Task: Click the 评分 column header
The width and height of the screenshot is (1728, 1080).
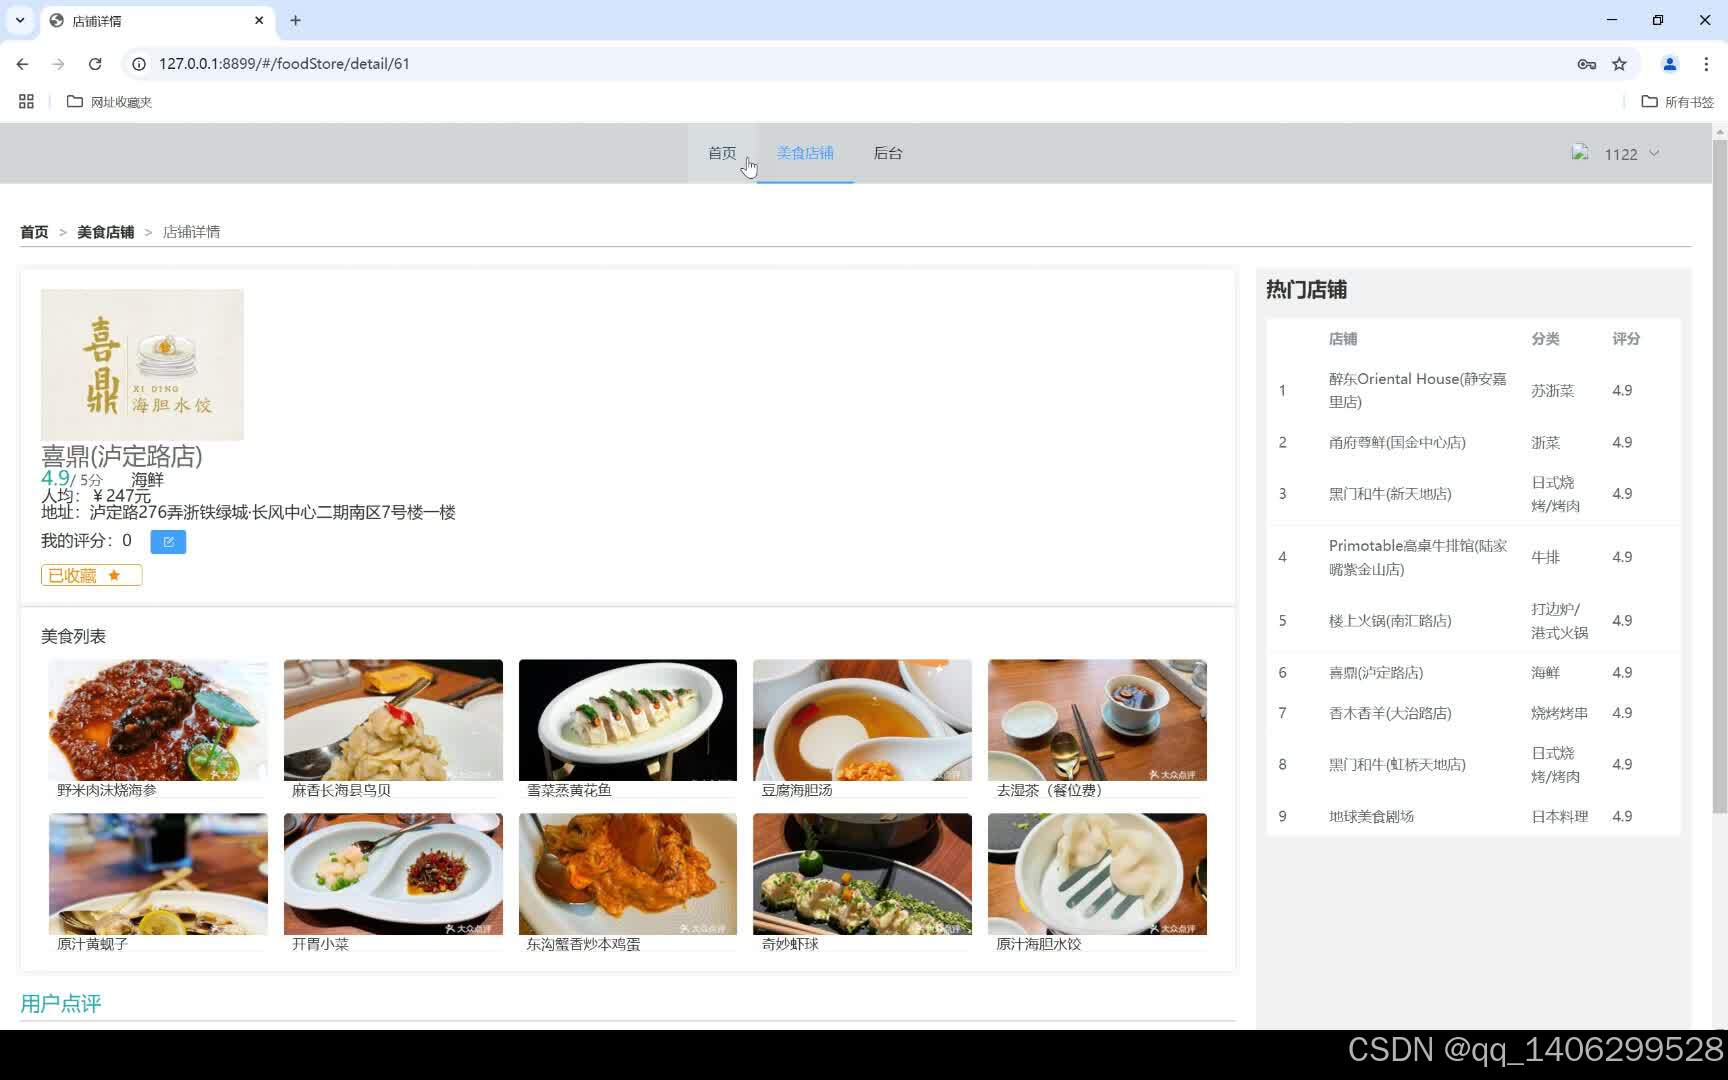Action: coord(1626,339)
